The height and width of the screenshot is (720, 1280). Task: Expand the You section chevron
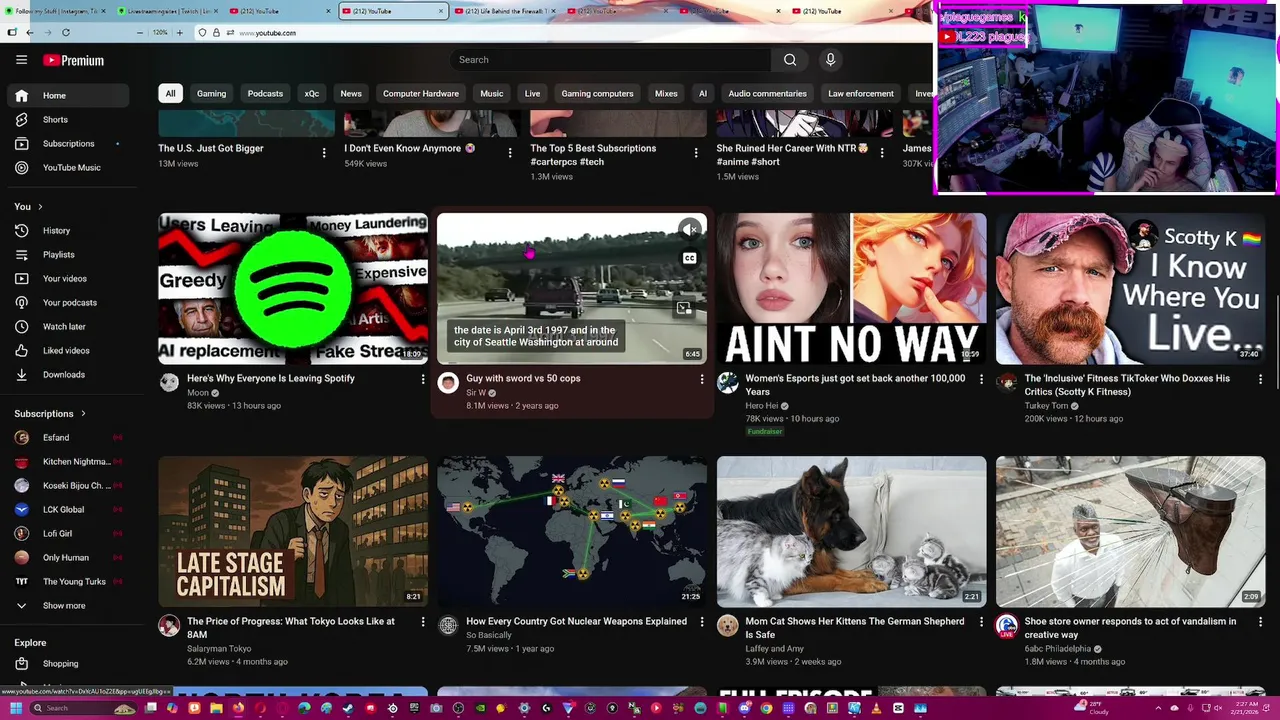pyautogui.click(x=40, y=207)
